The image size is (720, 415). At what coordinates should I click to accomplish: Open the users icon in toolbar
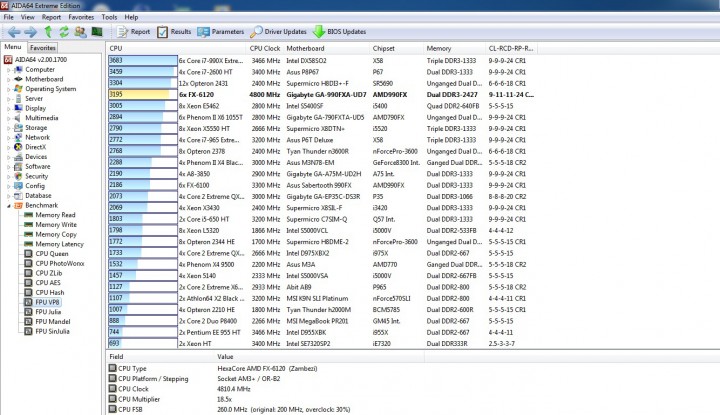click(80, 32)
